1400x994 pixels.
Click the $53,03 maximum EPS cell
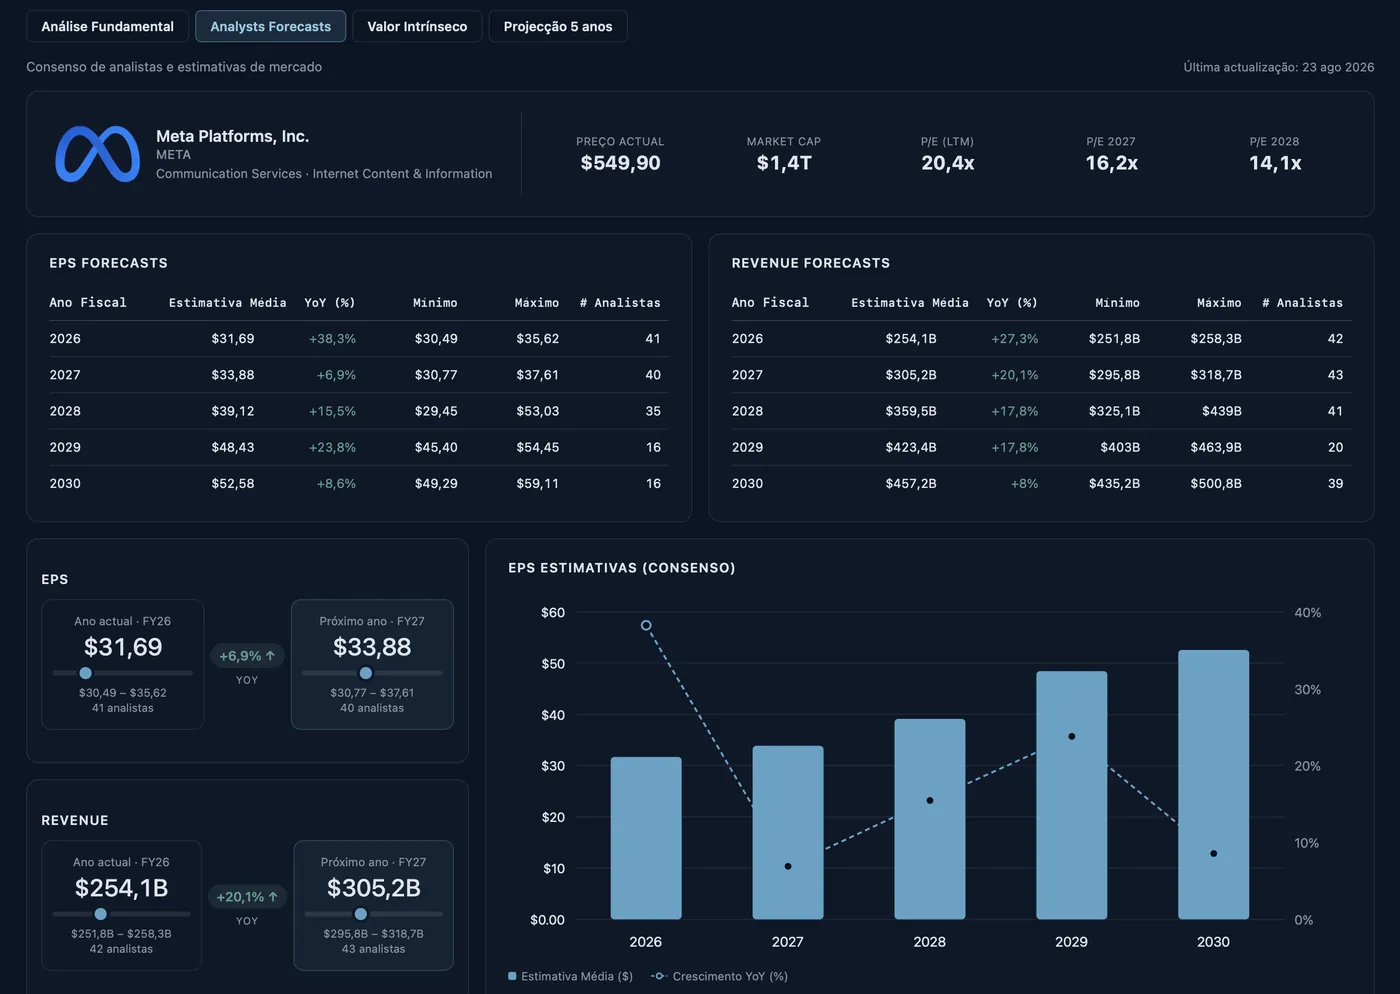click(538, 411)
